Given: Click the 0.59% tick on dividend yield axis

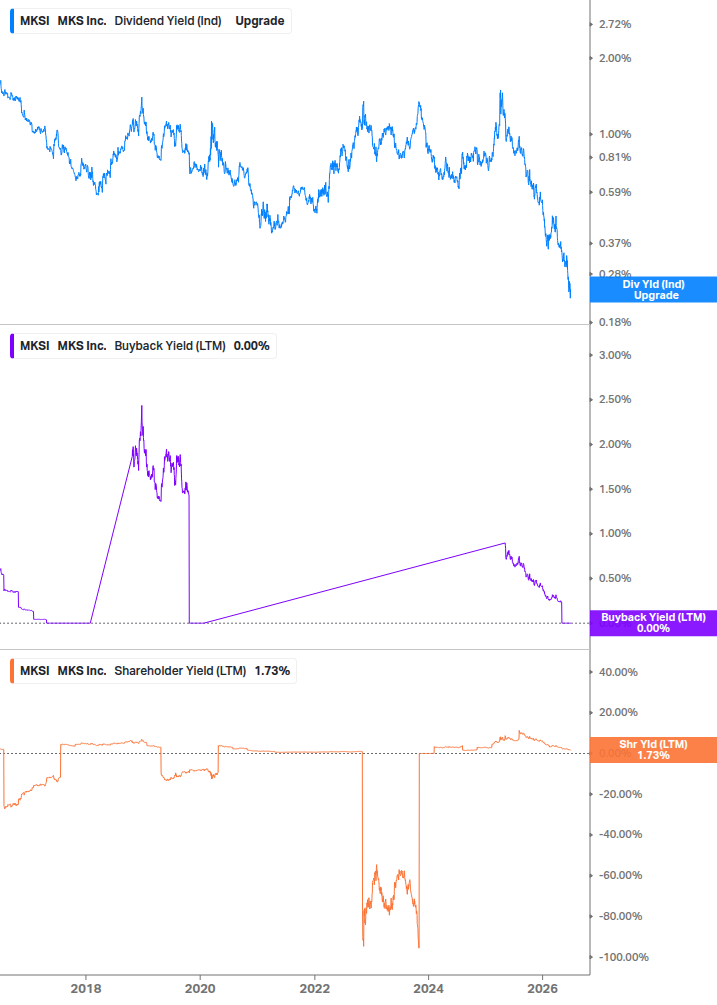Looking at the screenshot, I should 614,192.
